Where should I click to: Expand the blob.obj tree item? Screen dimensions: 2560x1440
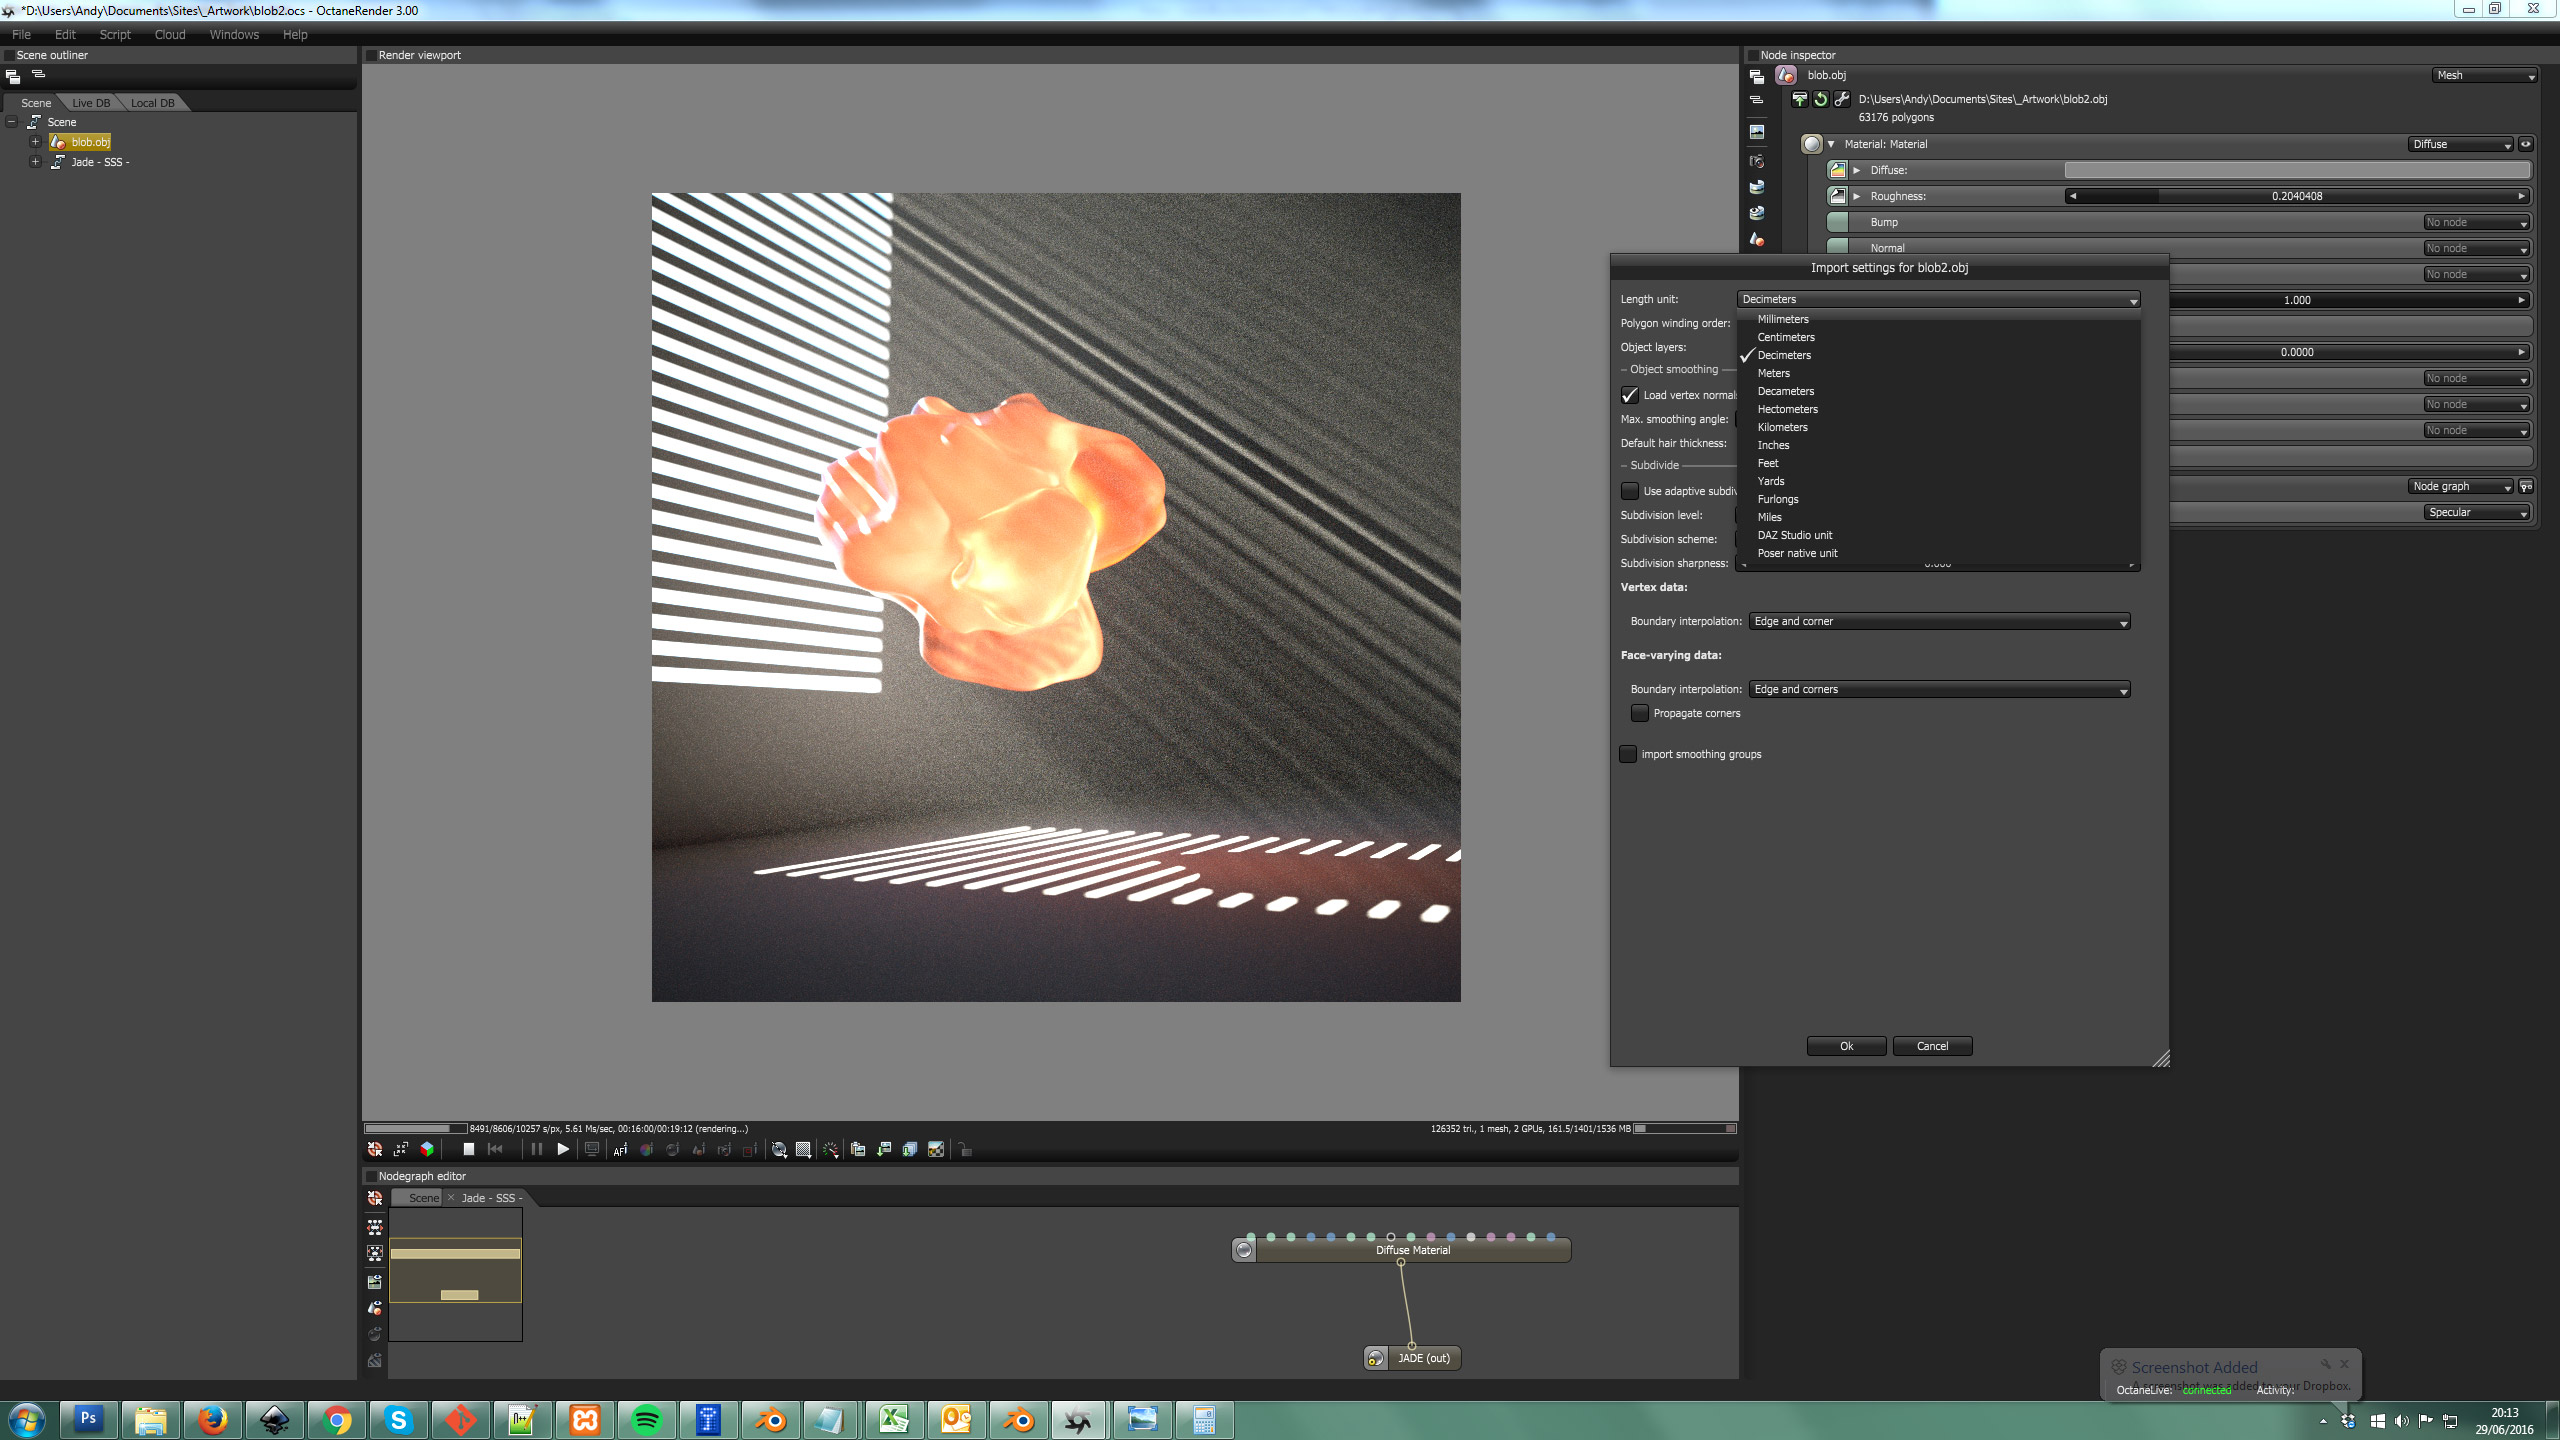coord(35,142)
